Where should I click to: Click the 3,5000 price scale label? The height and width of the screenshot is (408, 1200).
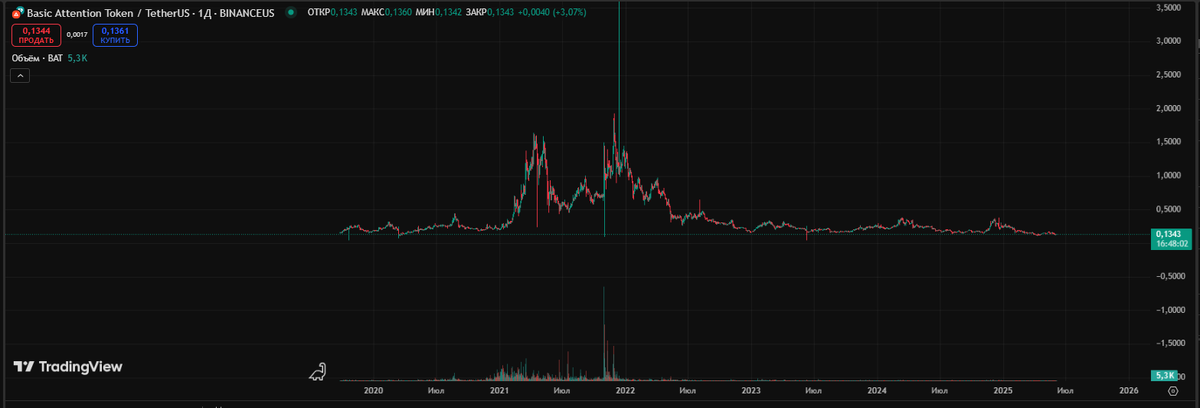[1170, 7]
